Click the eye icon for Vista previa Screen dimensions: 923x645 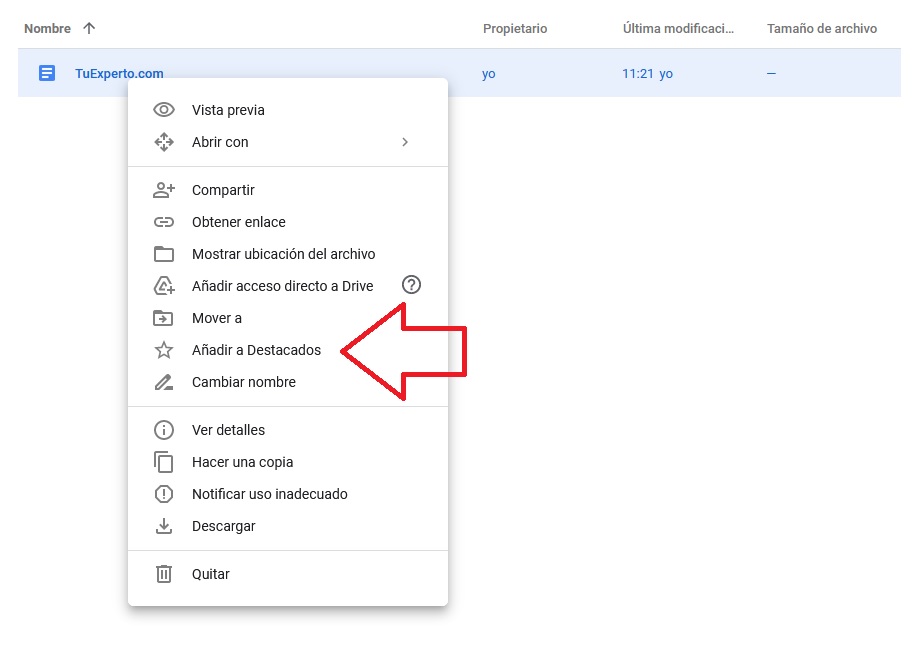coord(164,110)
